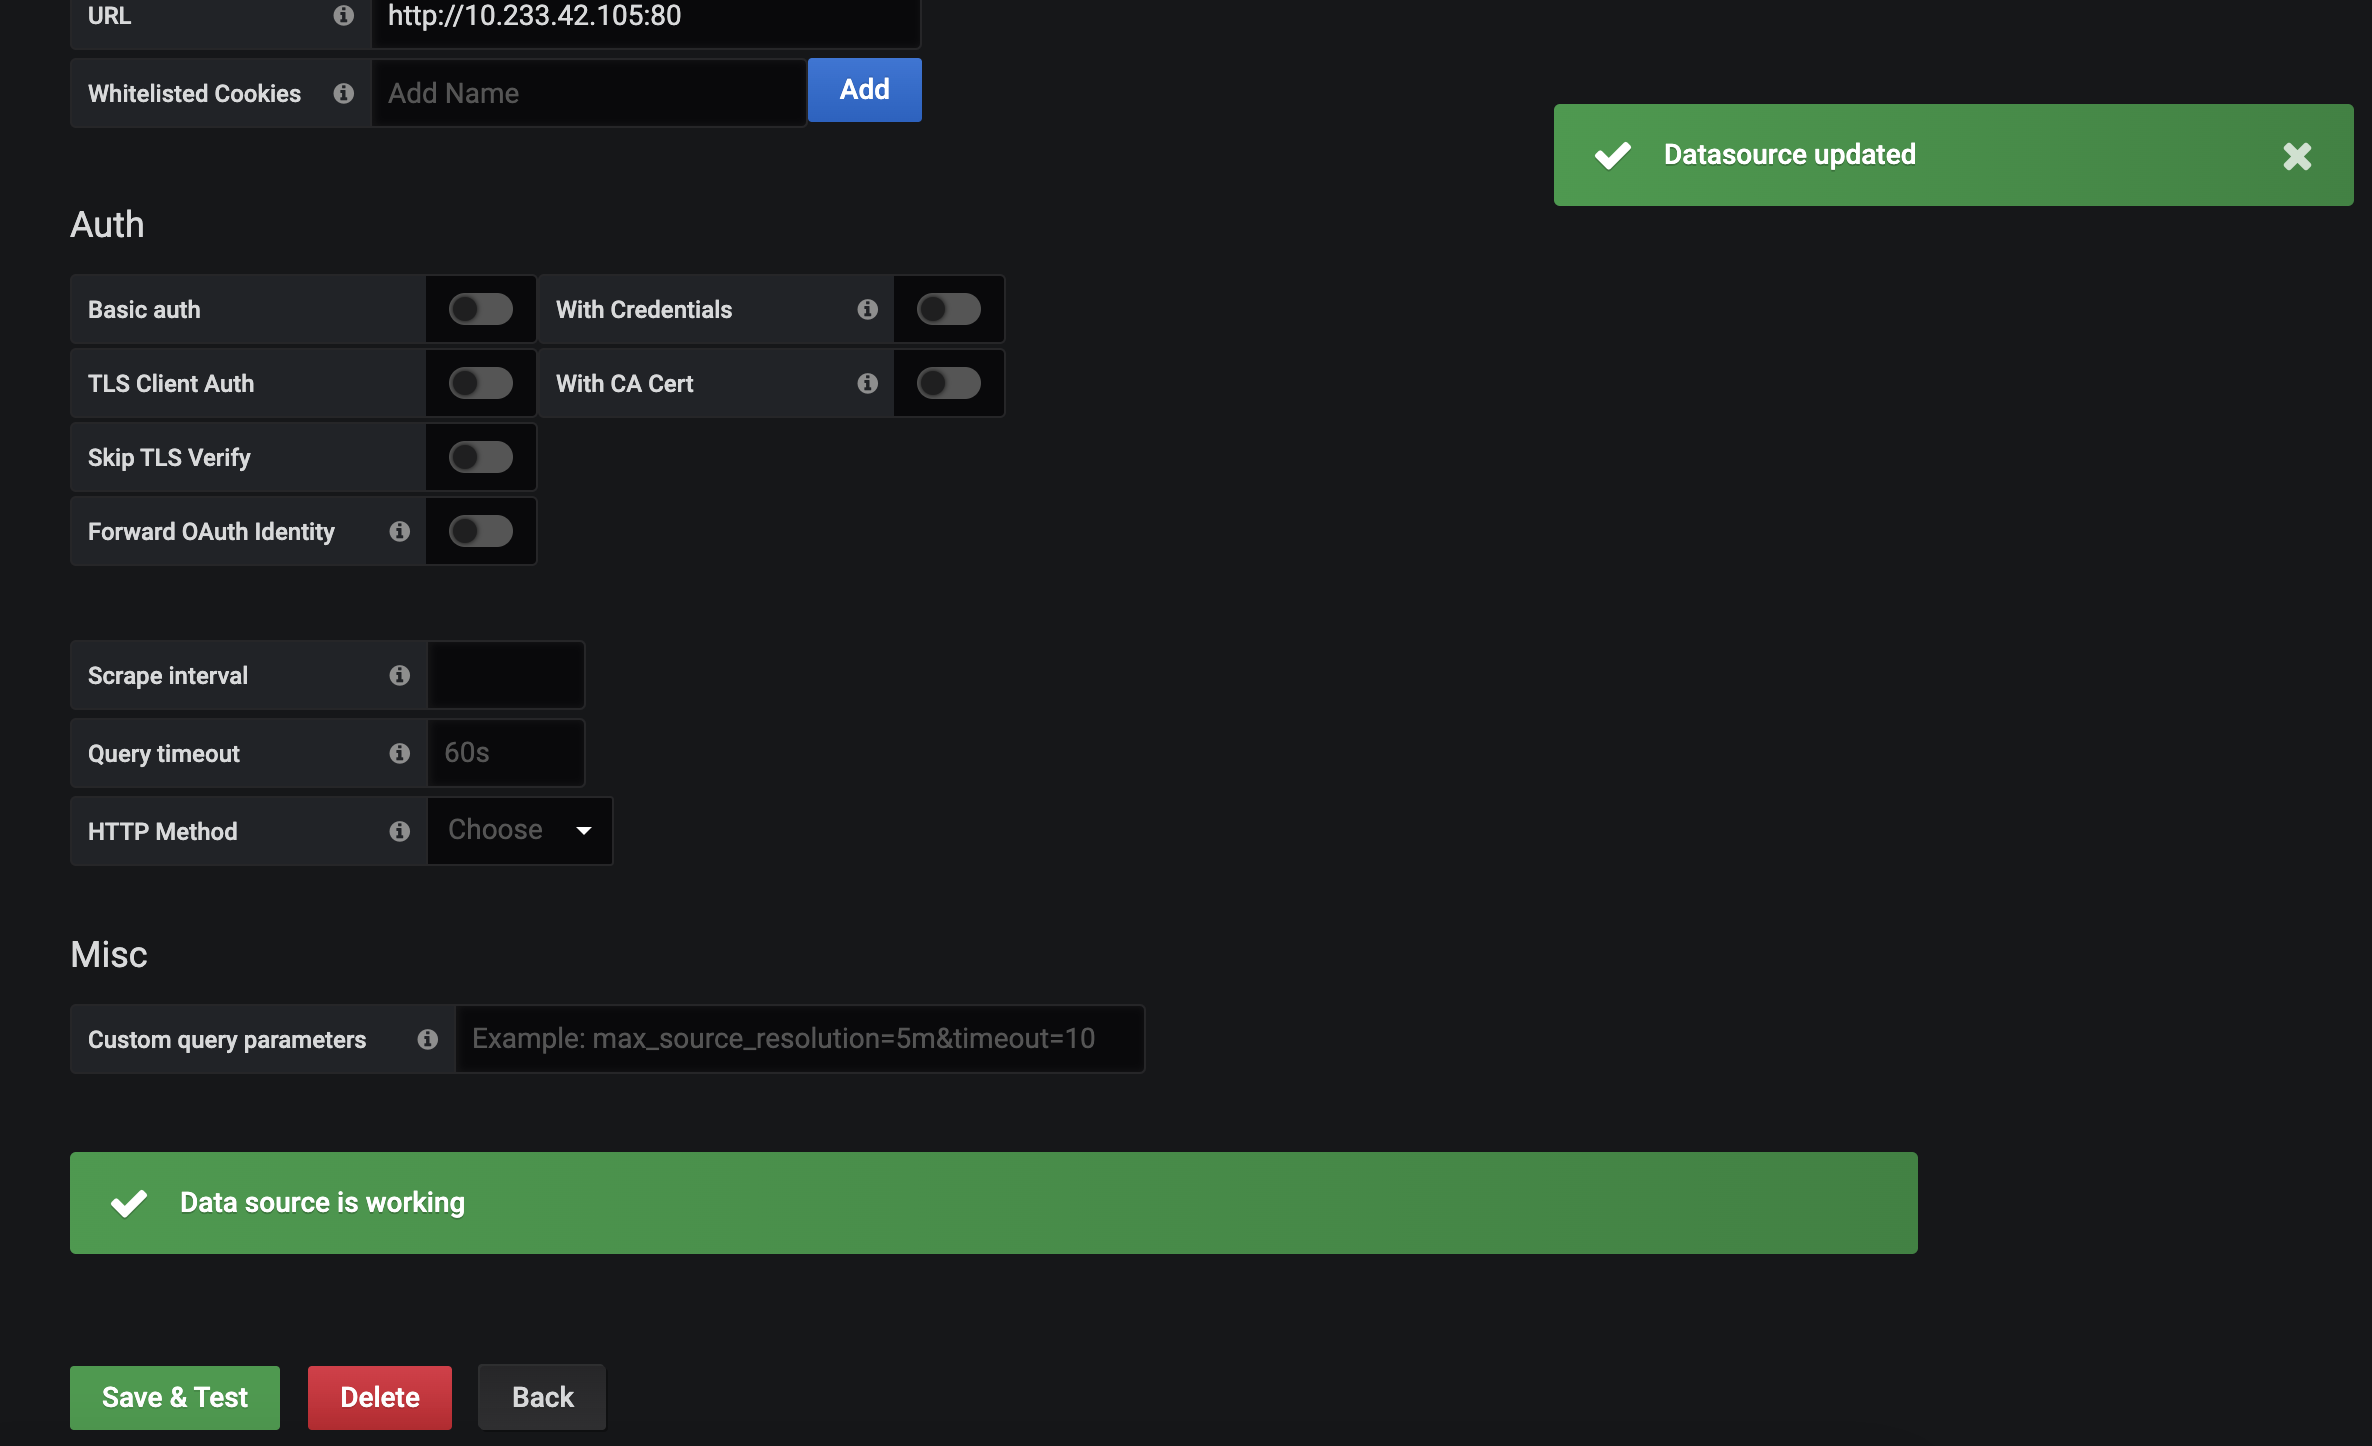Click the Query timeout info icon
This screenshot has width=2372, height=1446.
coord(399,753)
